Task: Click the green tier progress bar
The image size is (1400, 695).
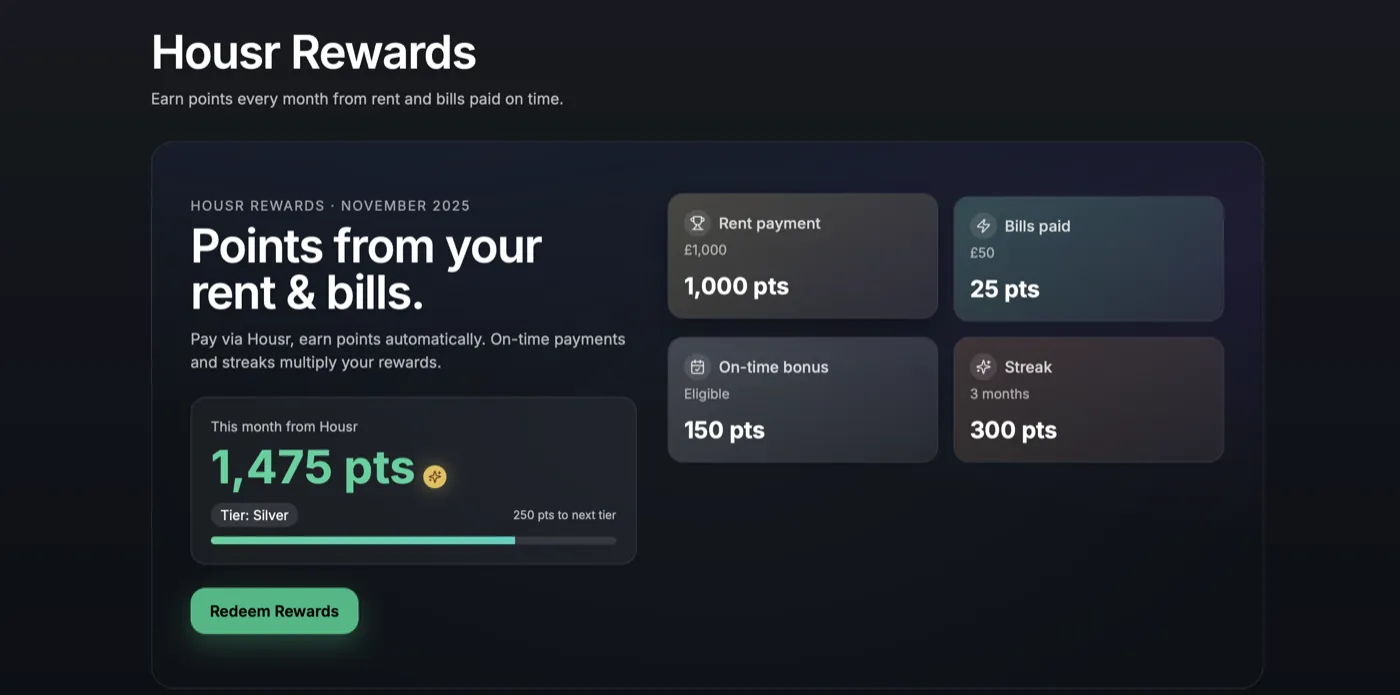Action: [413, 540]
